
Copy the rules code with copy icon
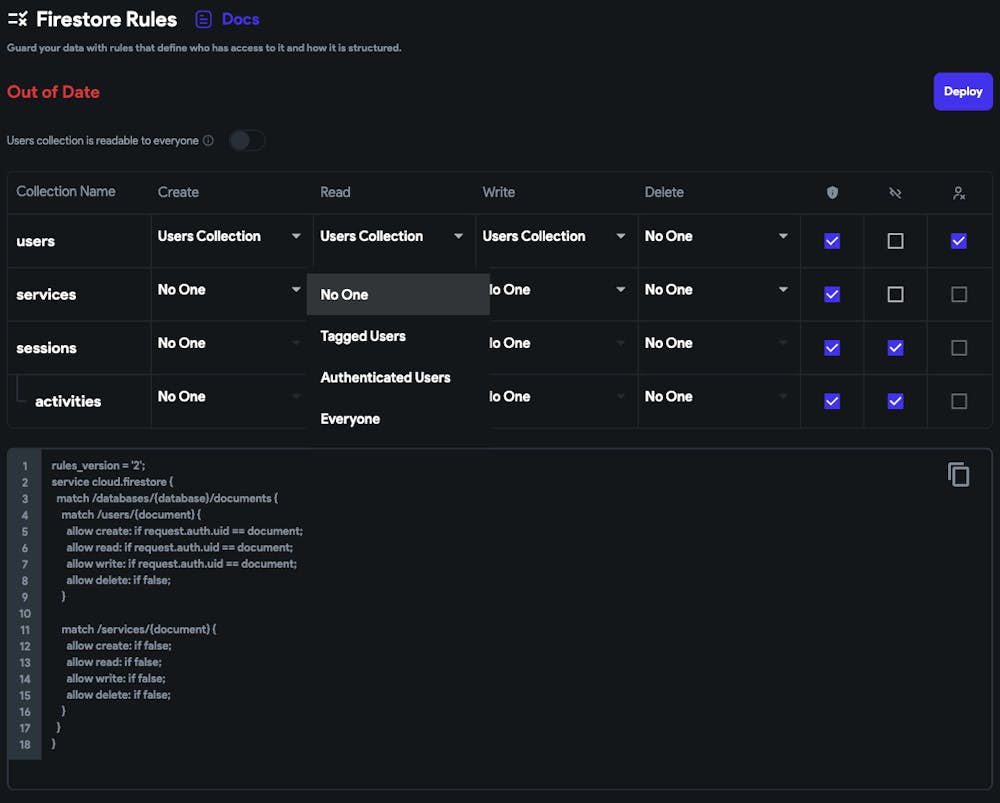tap(958, 474)
